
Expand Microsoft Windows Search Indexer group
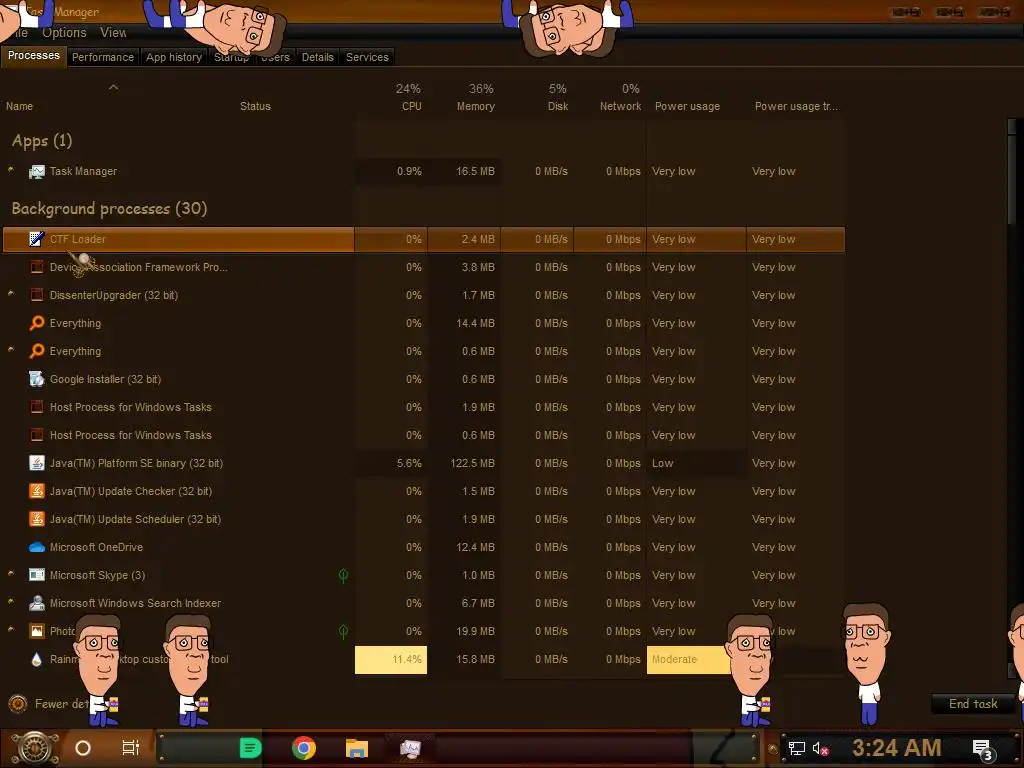coord(10,602)
